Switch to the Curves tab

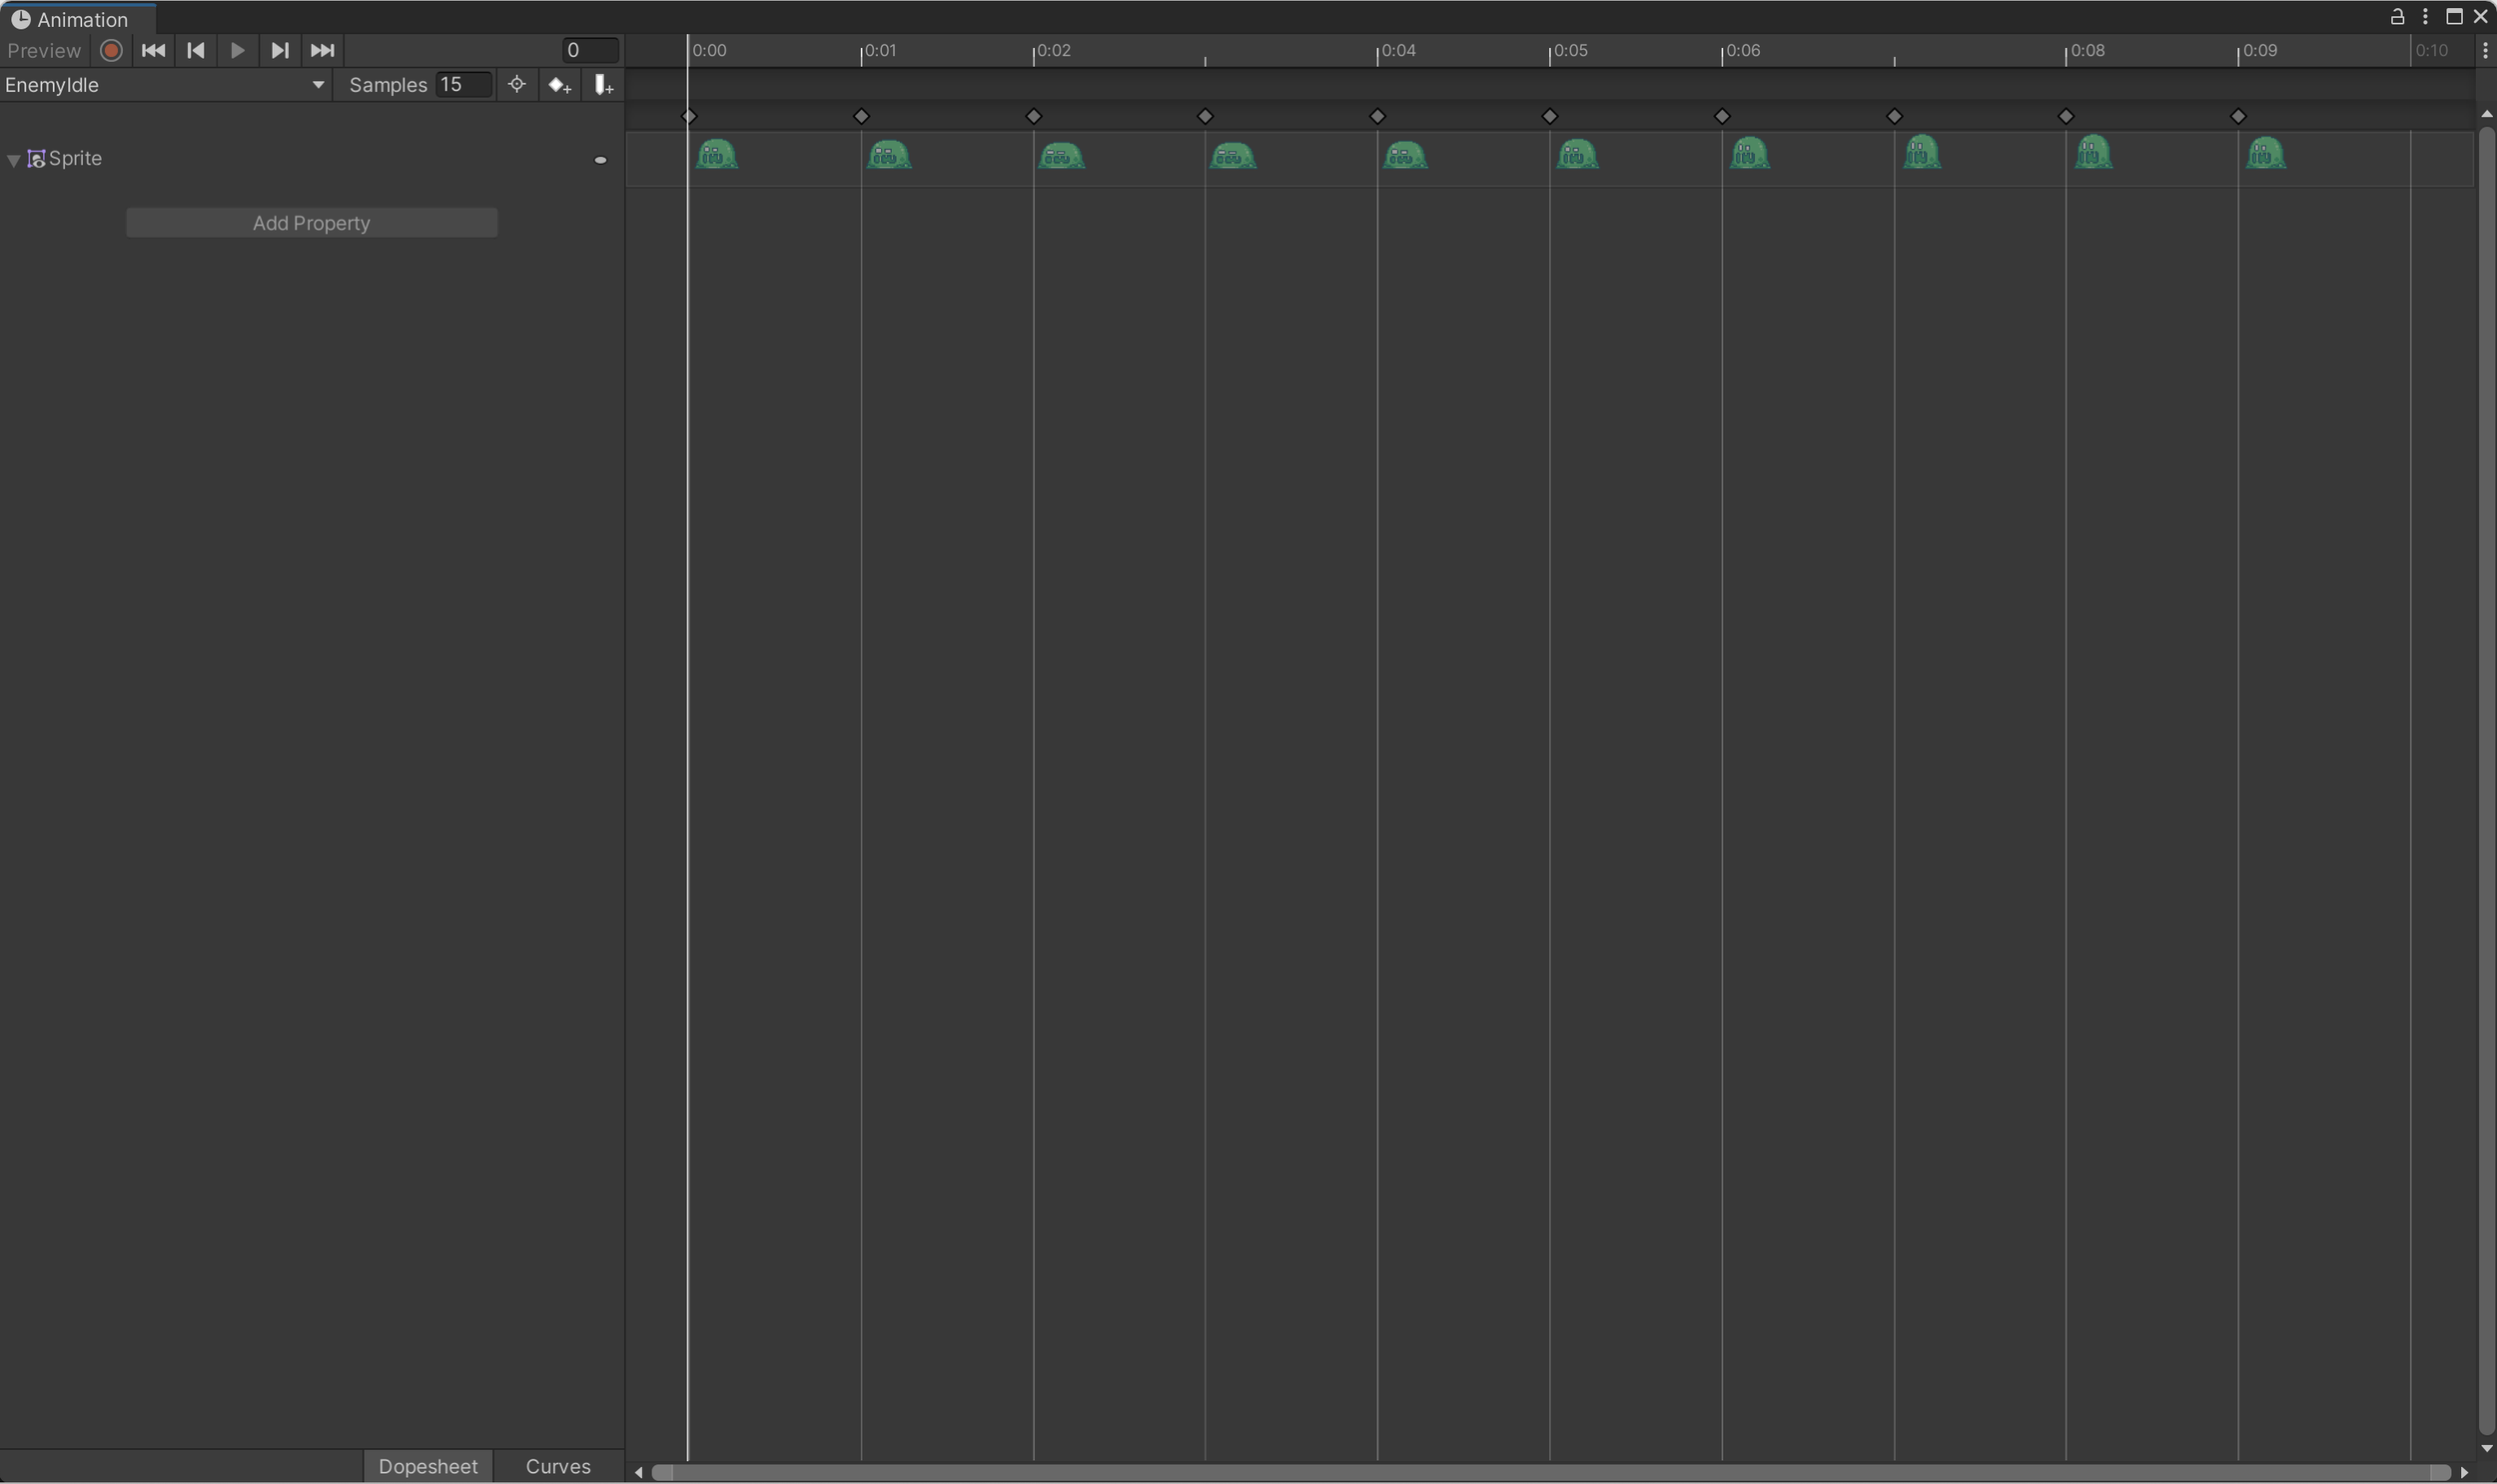pos(558,1466)
